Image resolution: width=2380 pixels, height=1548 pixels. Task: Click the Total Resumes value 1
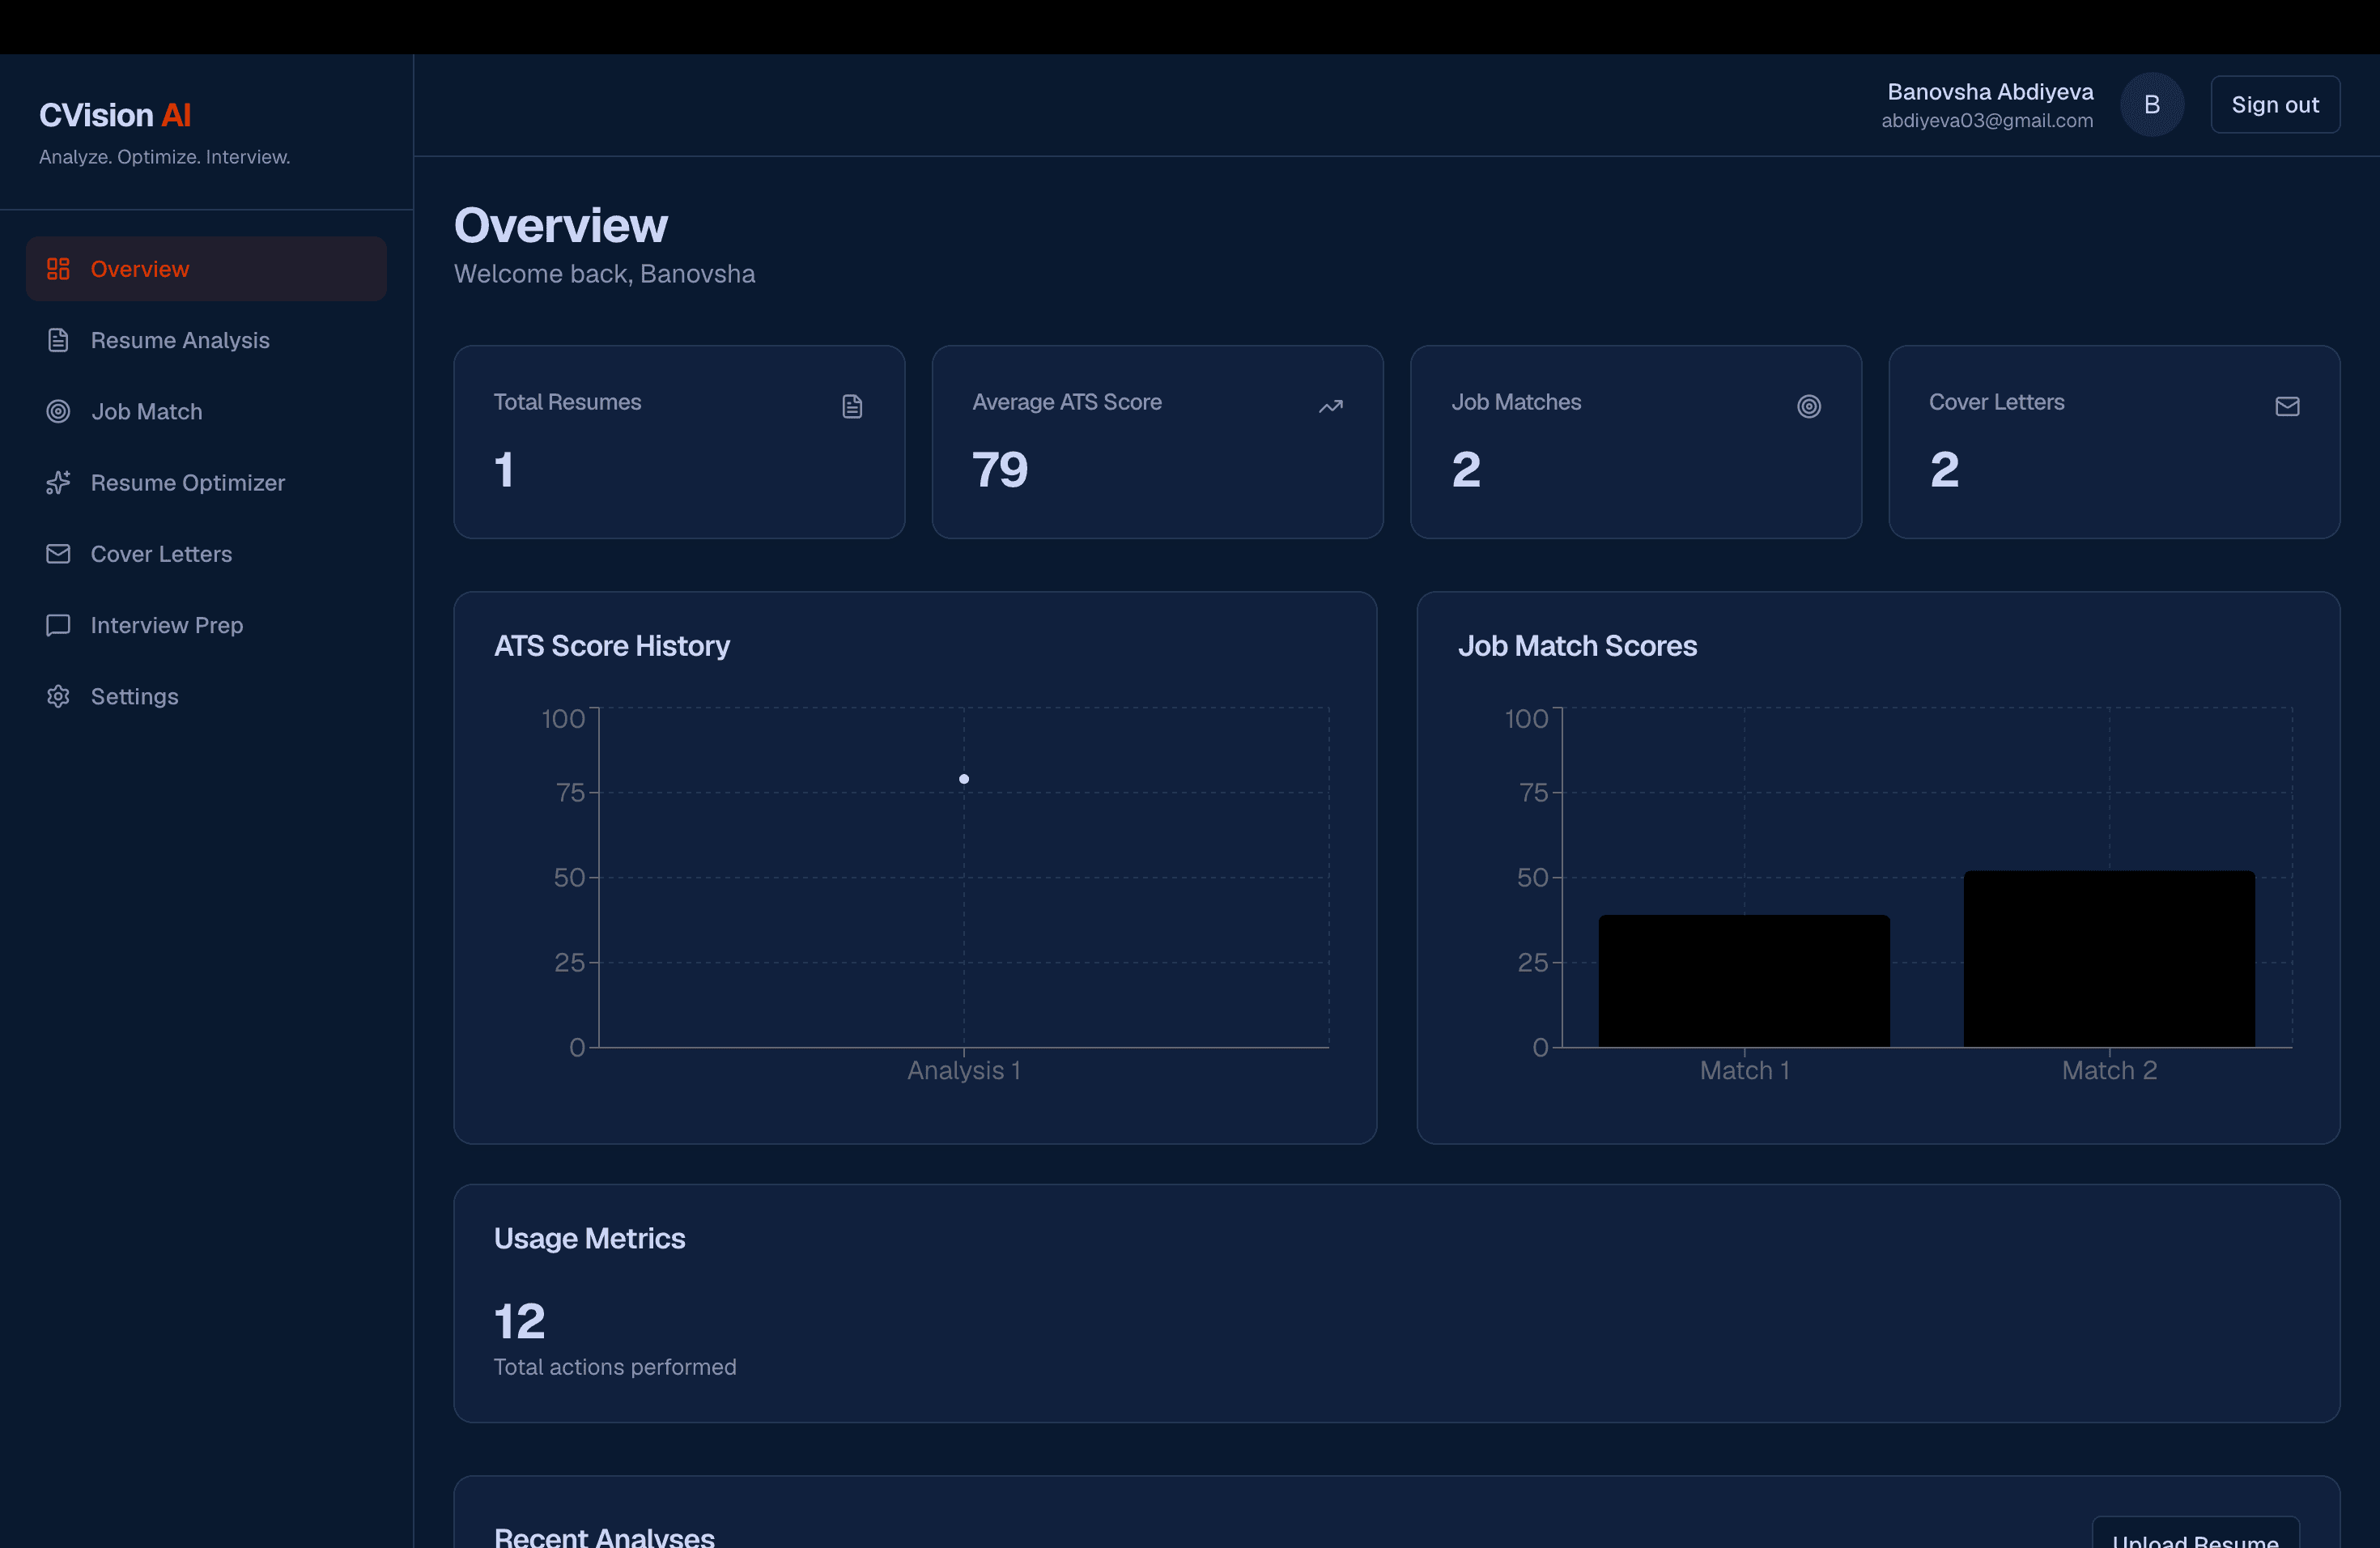pyautogui.click(x=504, y=469)
